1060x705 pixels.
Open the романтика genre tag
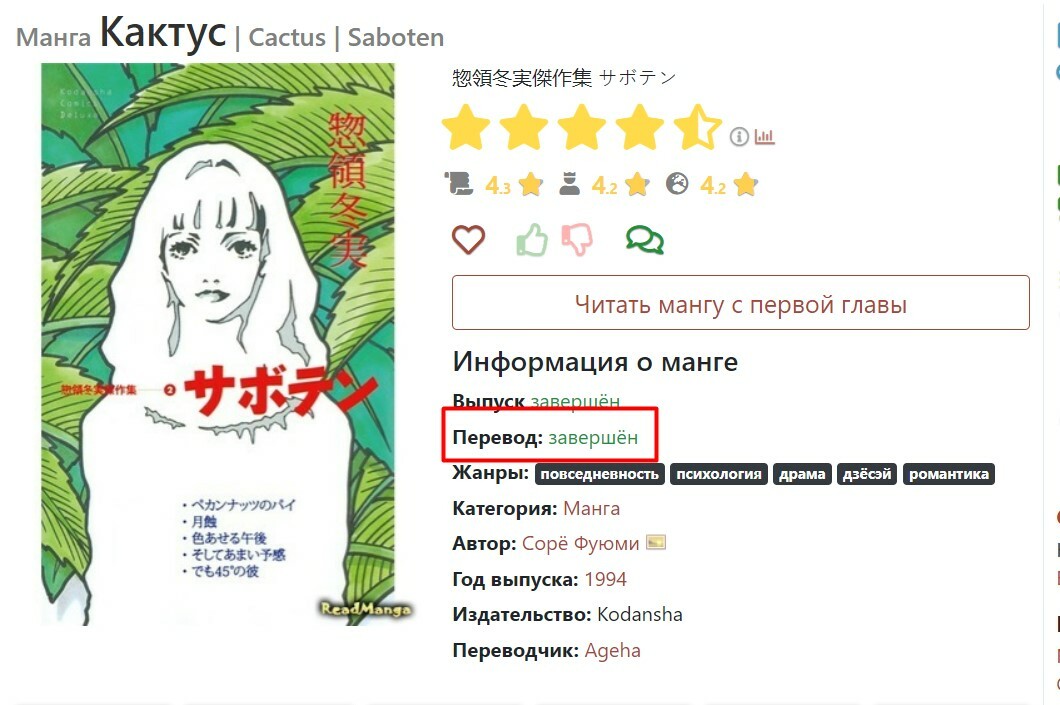[x=948, y=474]
